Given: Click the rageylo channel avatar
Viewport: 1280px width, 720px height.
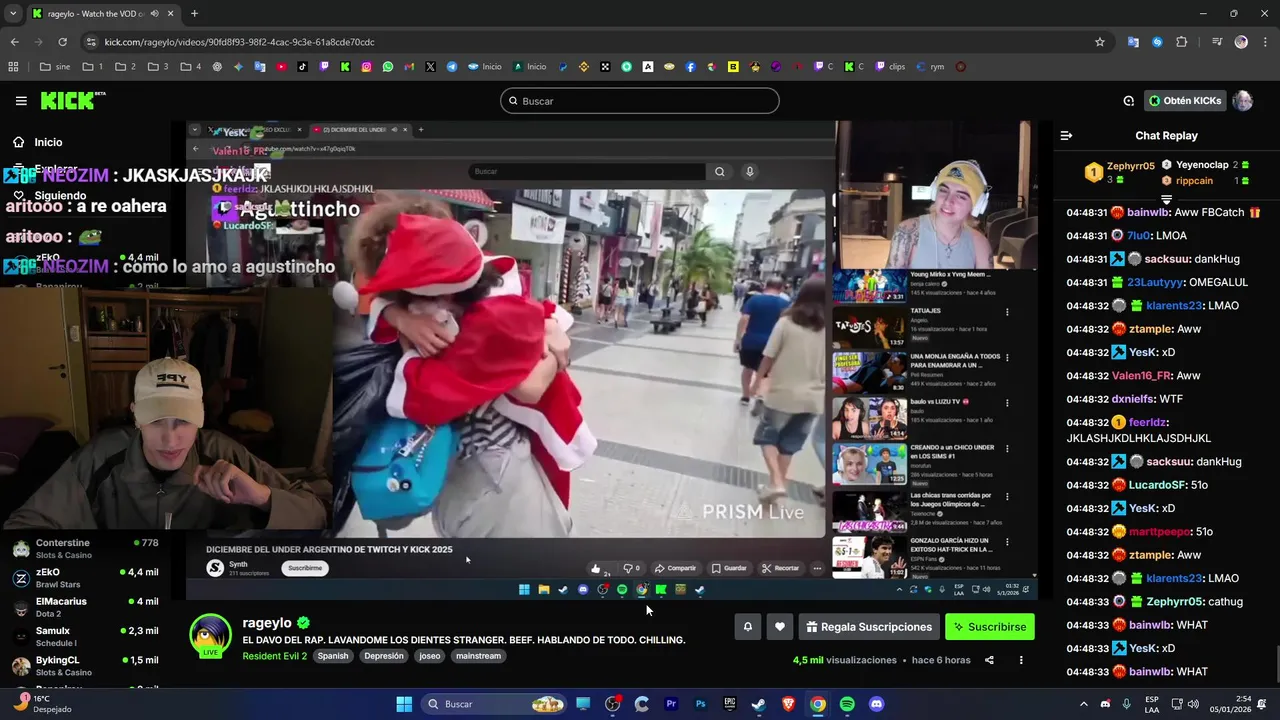Looking at the screenshot, I should click(x=210, y=636).
